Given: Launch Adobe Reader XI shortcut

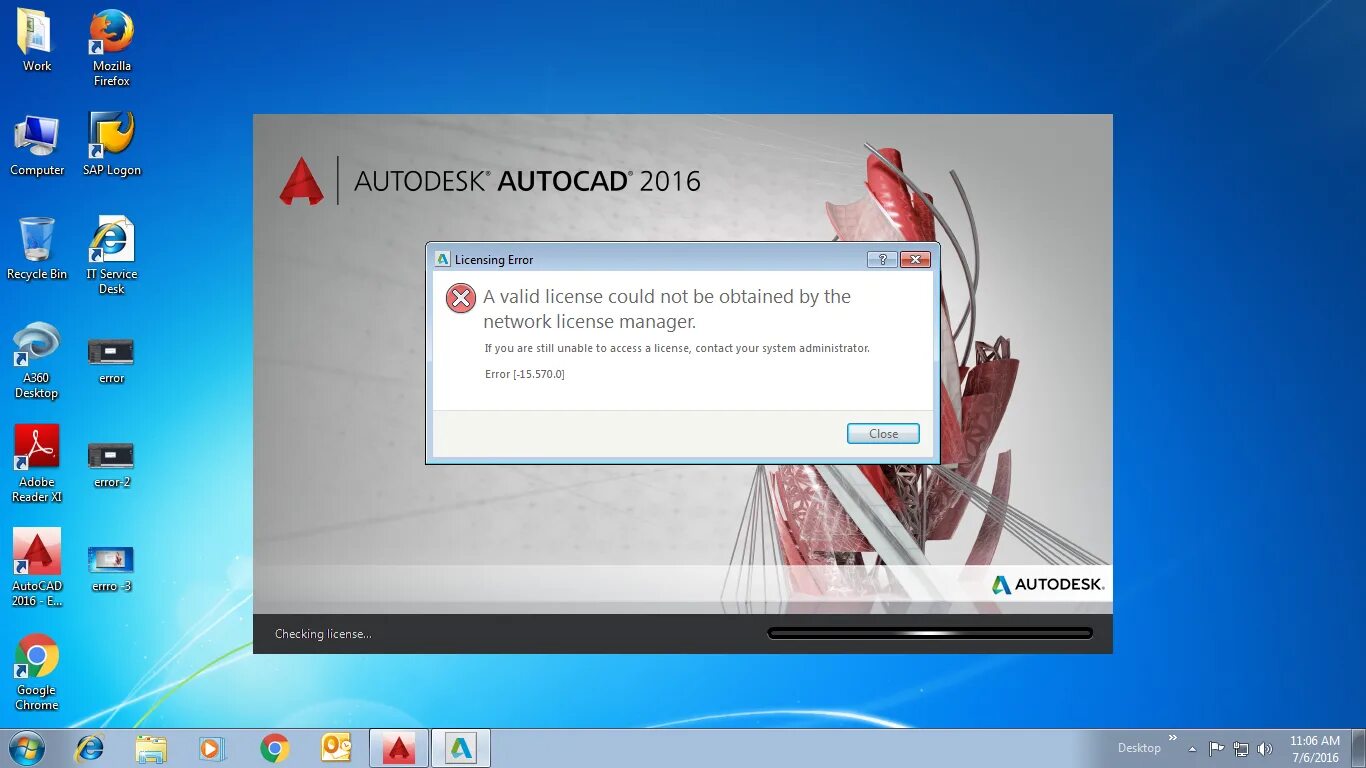Looking at the screenshot, I should [x=37, y=464].
